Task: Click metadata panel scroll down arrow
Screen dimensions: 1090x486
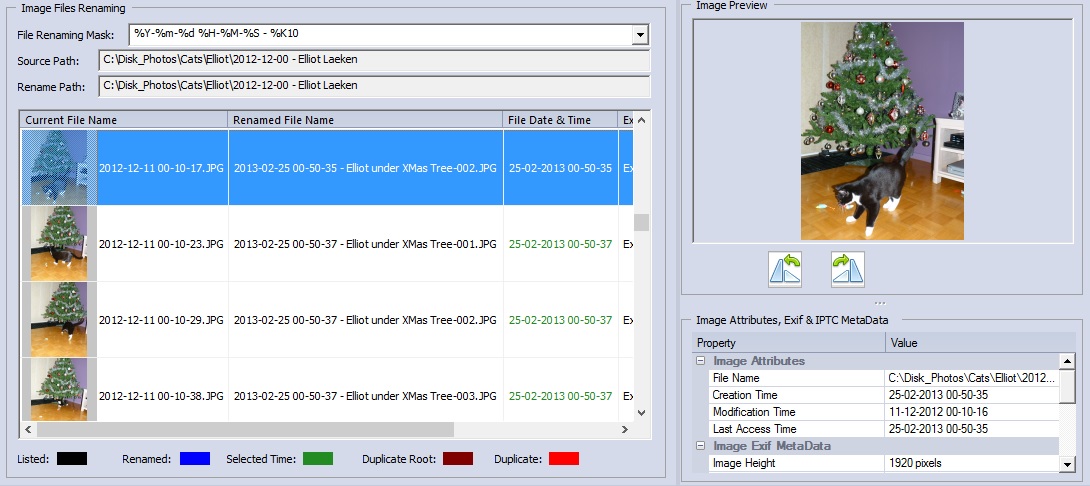Action: 1067,464
